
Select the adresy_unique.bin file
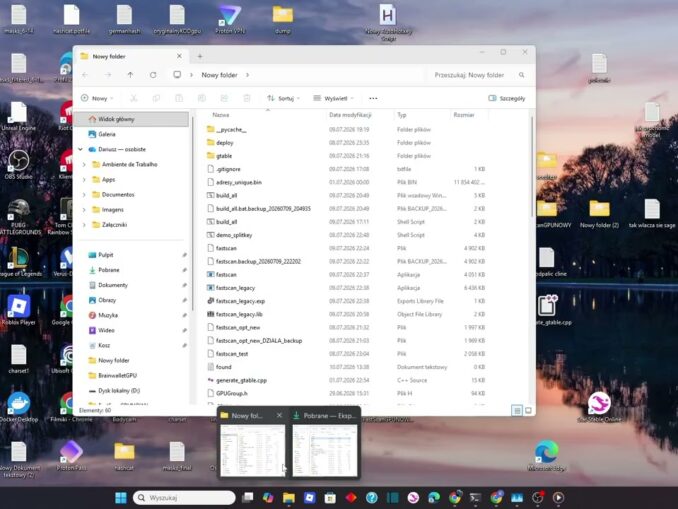[x=346, y=182]
